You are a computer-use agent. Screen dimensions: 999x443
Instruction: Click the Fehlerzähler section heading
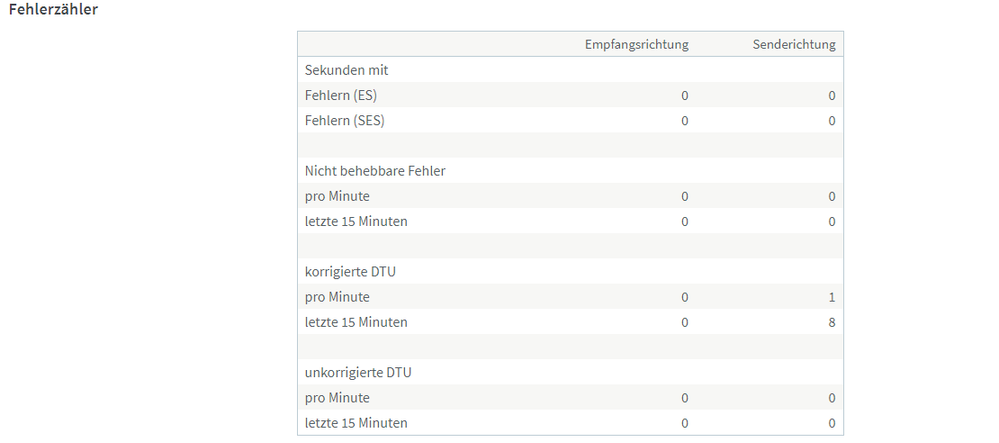coord(53,9)
